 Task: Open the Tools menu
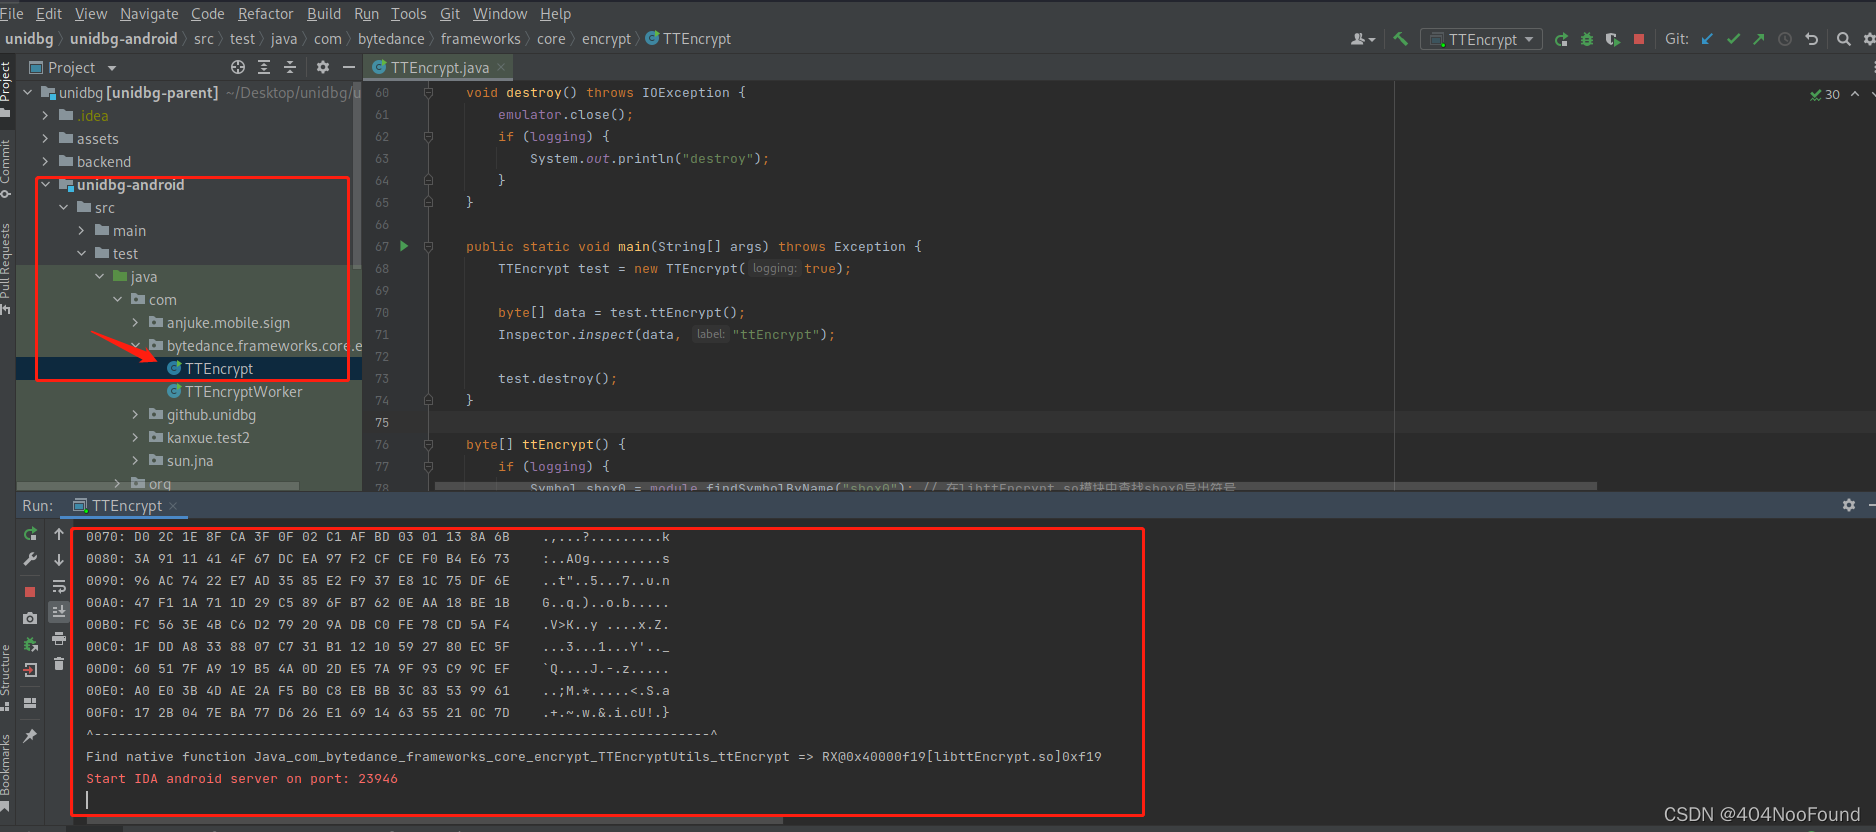pyautogui.click(x=408, y=14)
